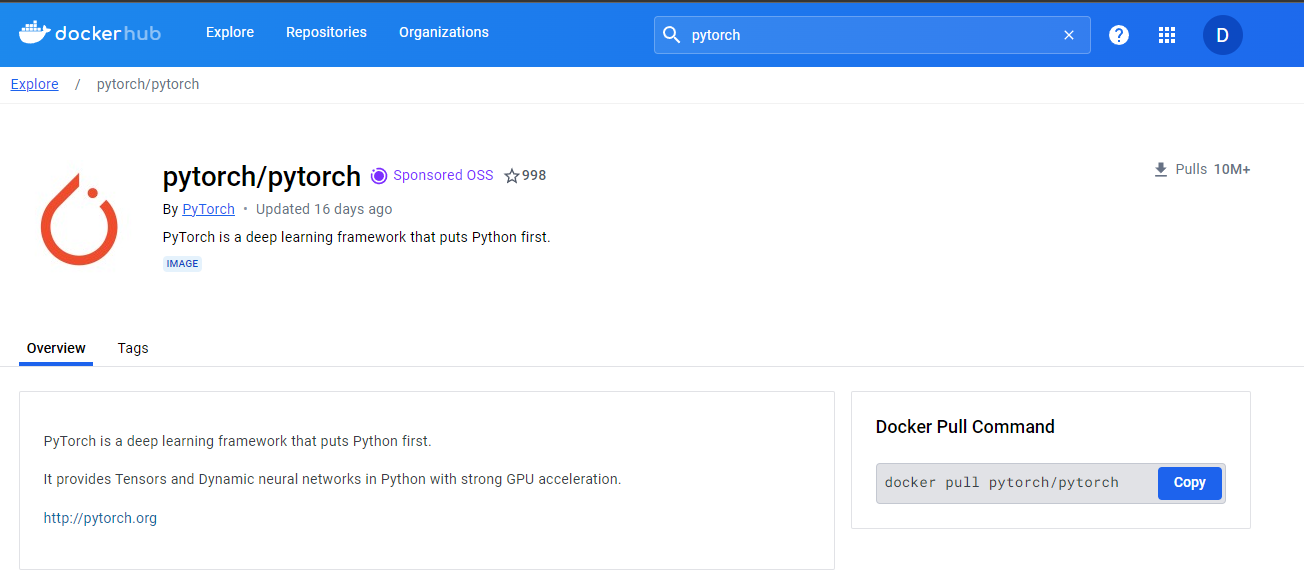The width and height of the screenshot is (1304, 570).
Task: Click the search magnifier icon
Action: click(672, 35)
